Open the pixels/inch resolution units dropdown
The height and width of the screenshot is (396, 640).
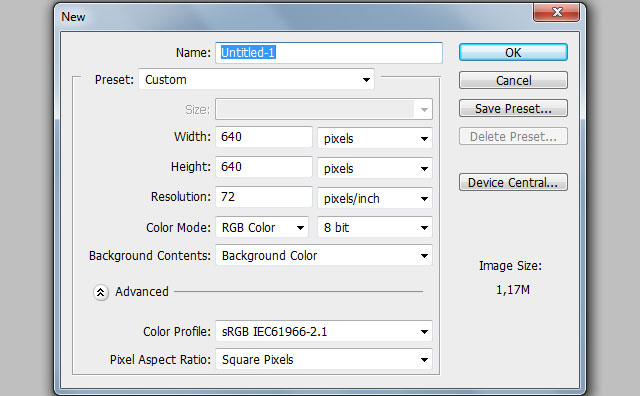click(375, 199)
